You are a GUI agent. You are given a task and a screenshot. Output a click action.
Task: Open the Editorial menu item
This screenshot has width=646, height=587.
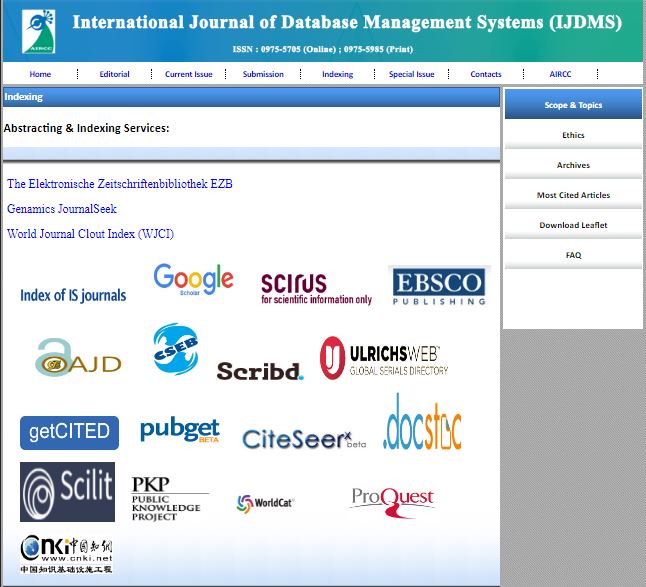point(114,74)
